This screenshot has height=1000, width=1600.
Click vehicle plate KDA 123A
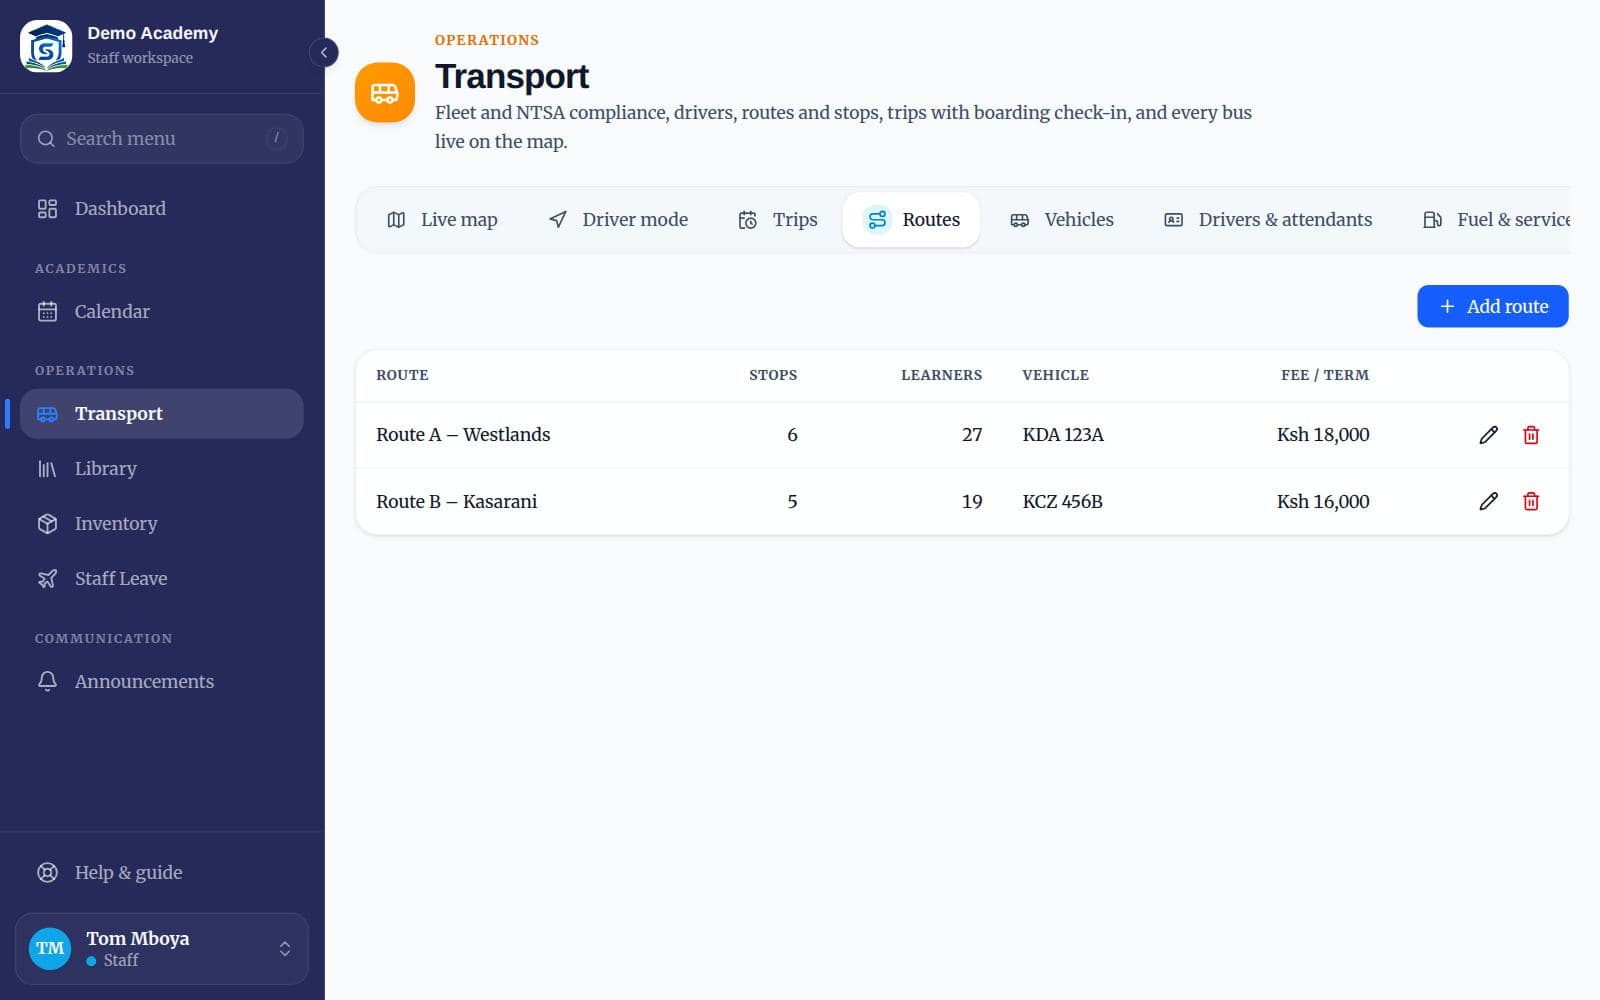pyautogui.click(x=1063, y=434)
